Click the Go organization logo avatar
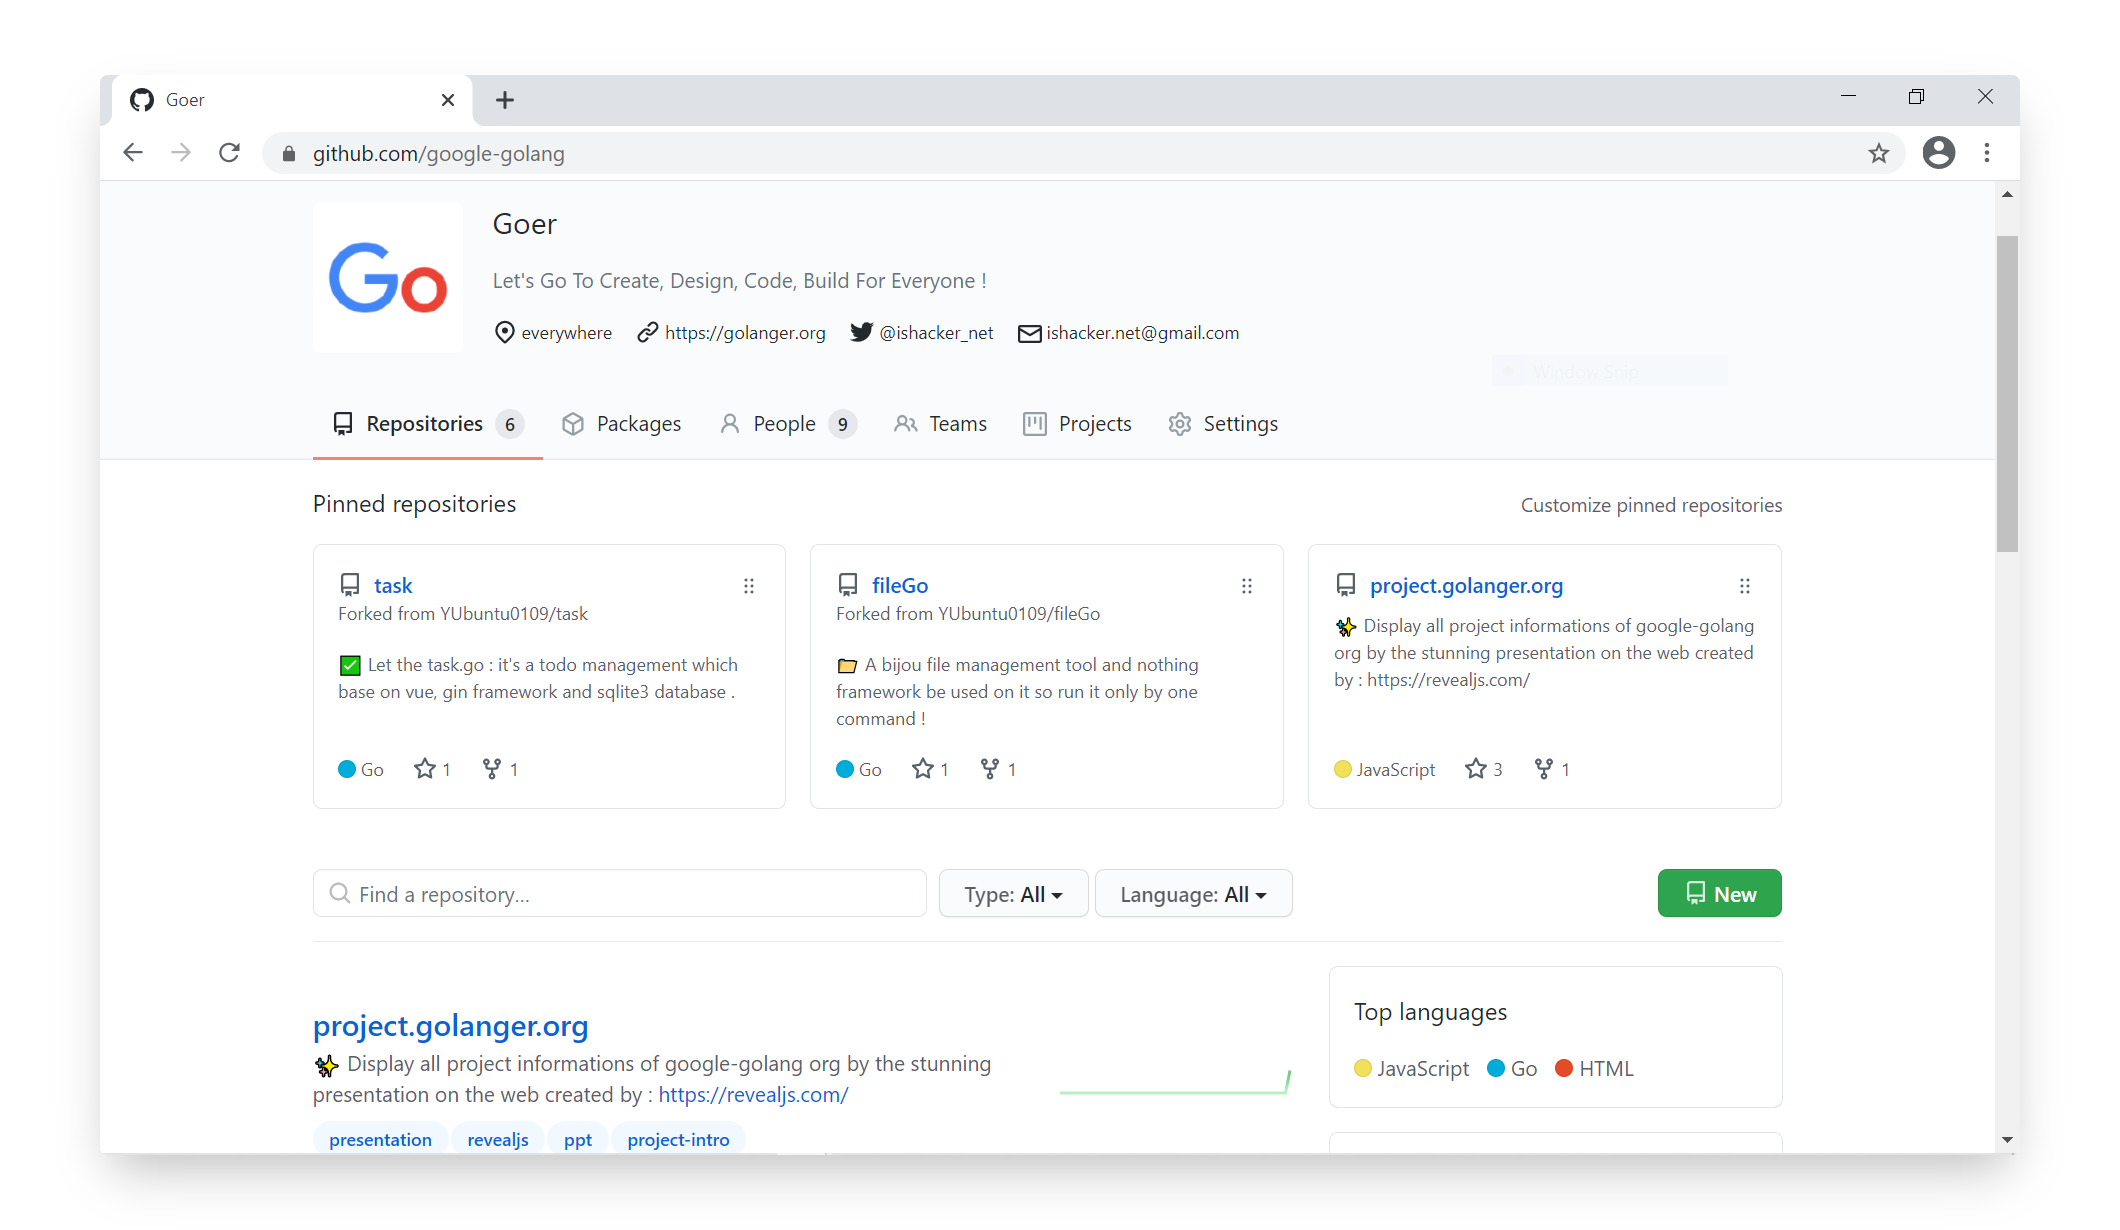The height and width of the screenshot is (1230, 2120). coord(388,278)
